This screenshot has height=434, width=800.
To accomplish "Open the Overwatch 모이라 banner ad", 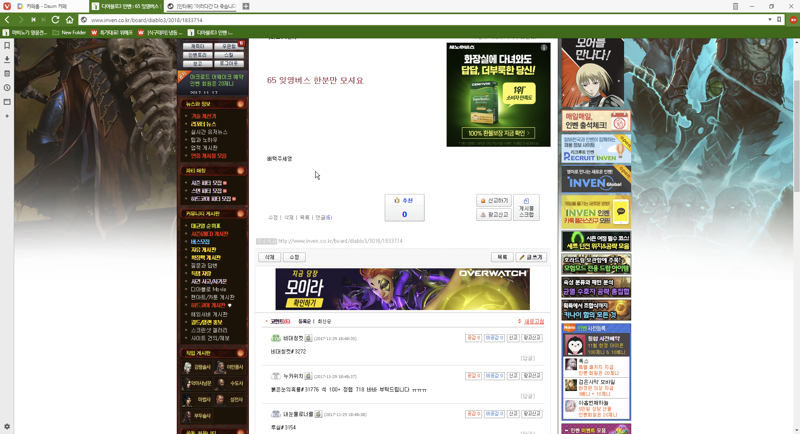I will point(403,289).
